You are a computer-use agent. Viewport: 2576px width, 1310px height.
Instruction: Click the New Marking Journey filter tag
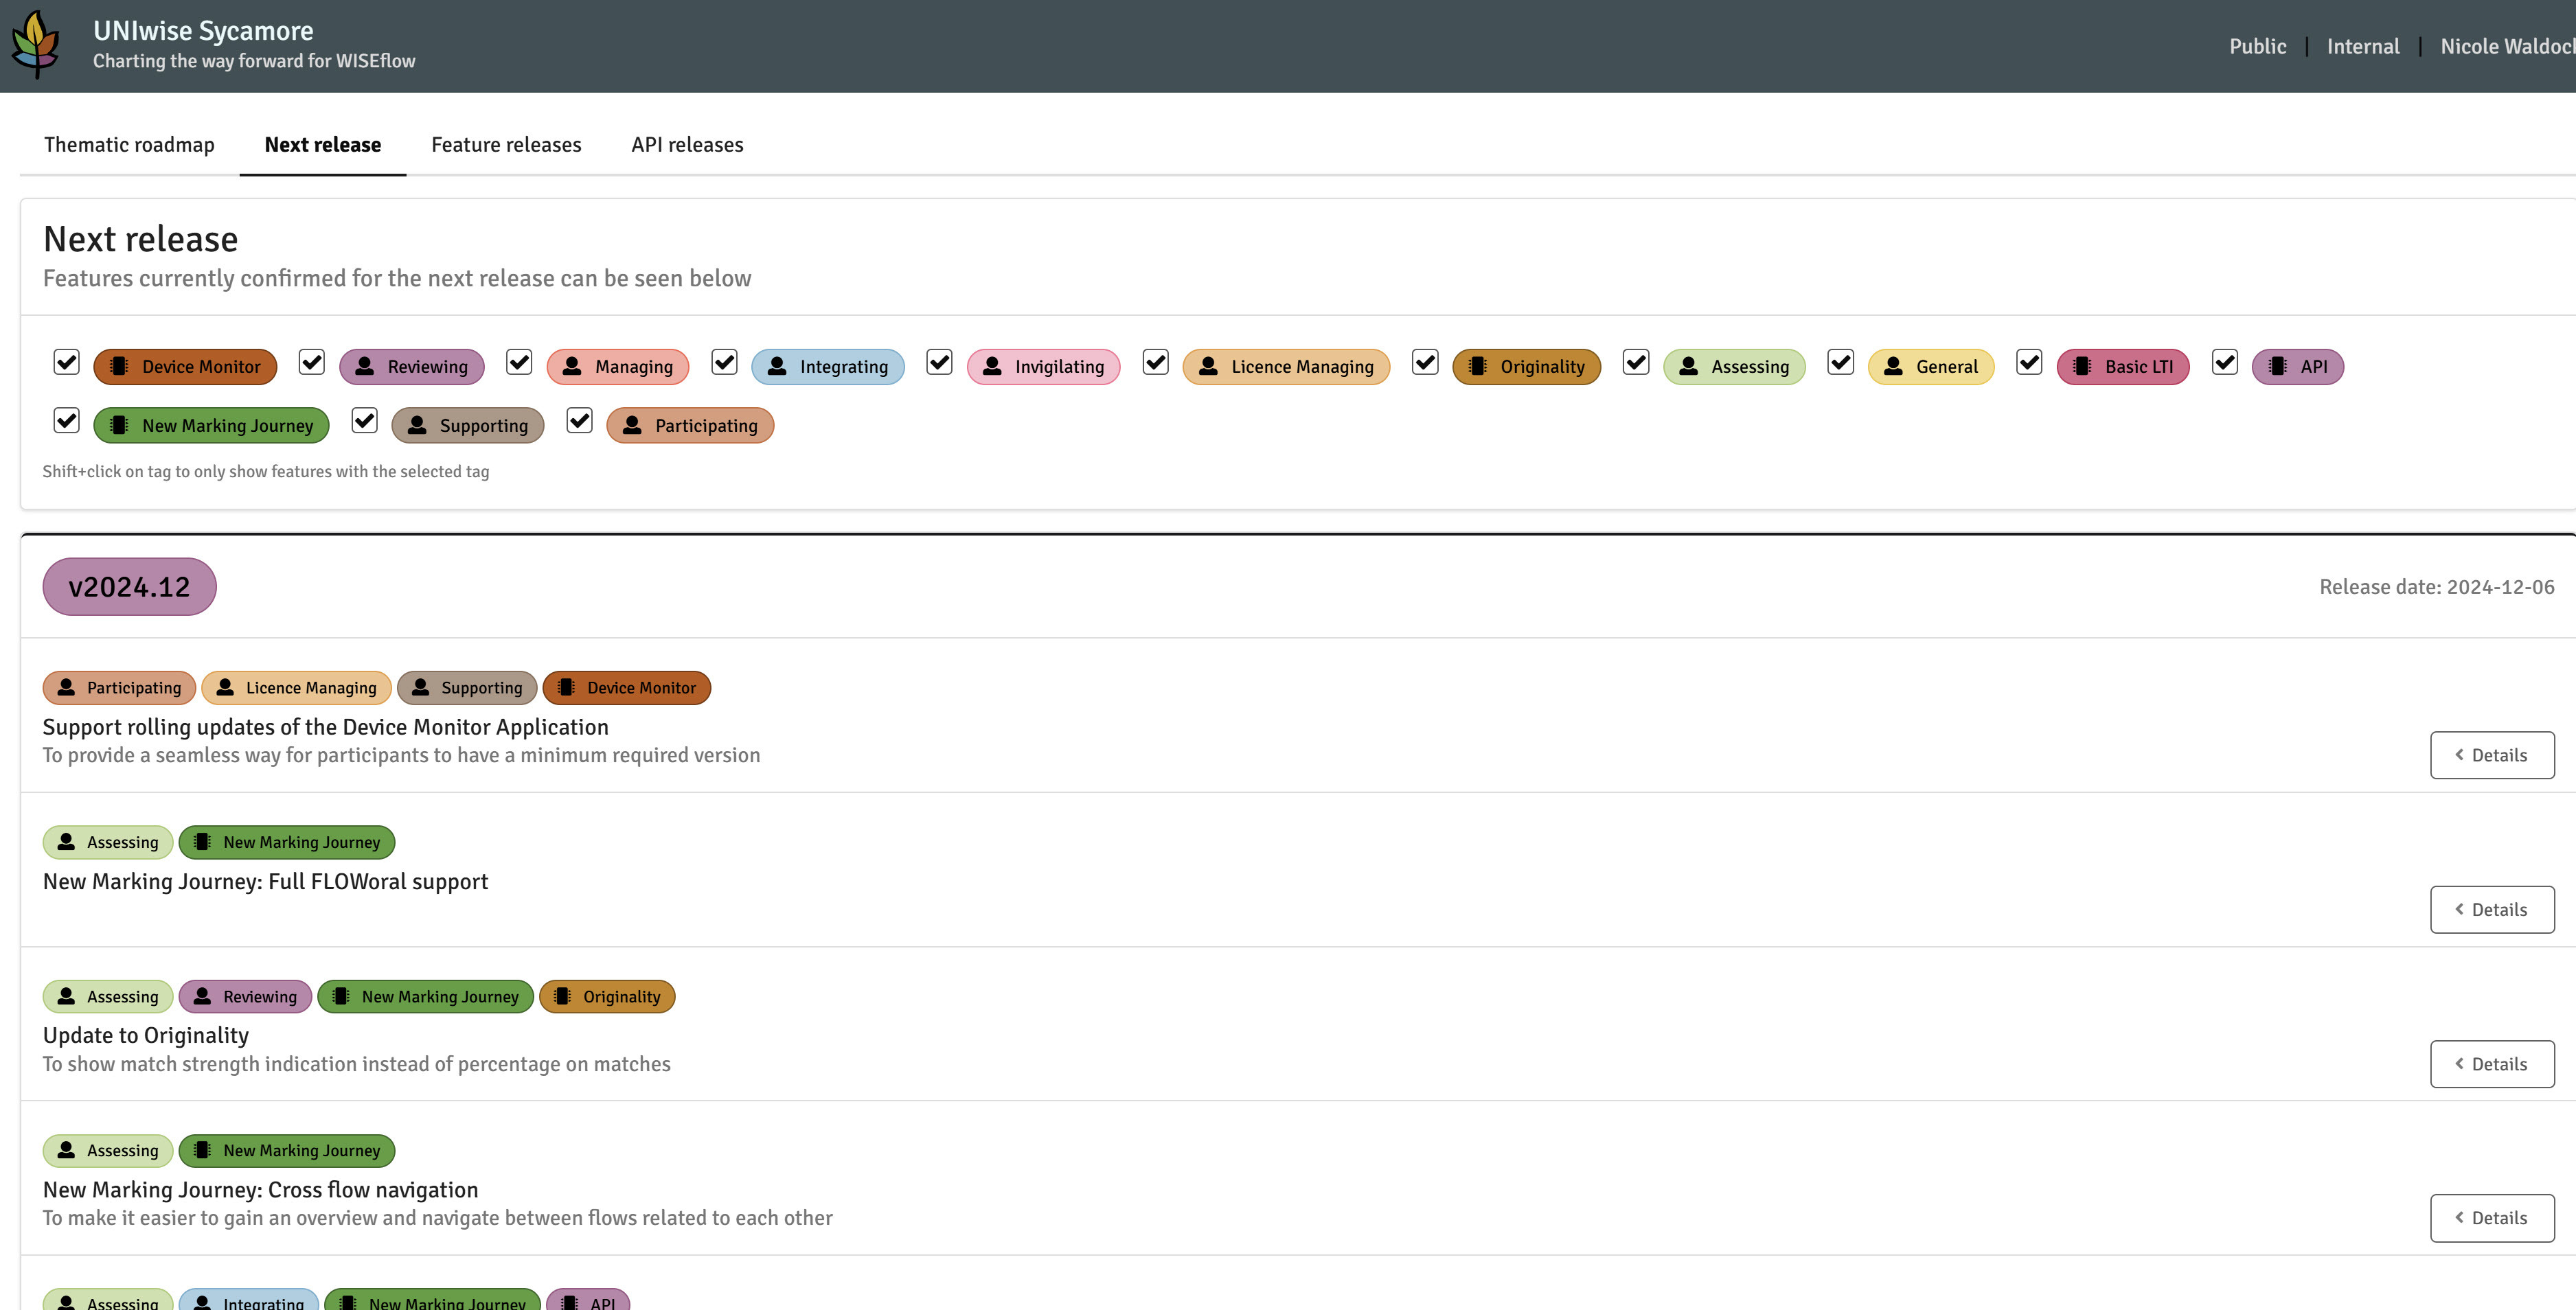point(211,426)
